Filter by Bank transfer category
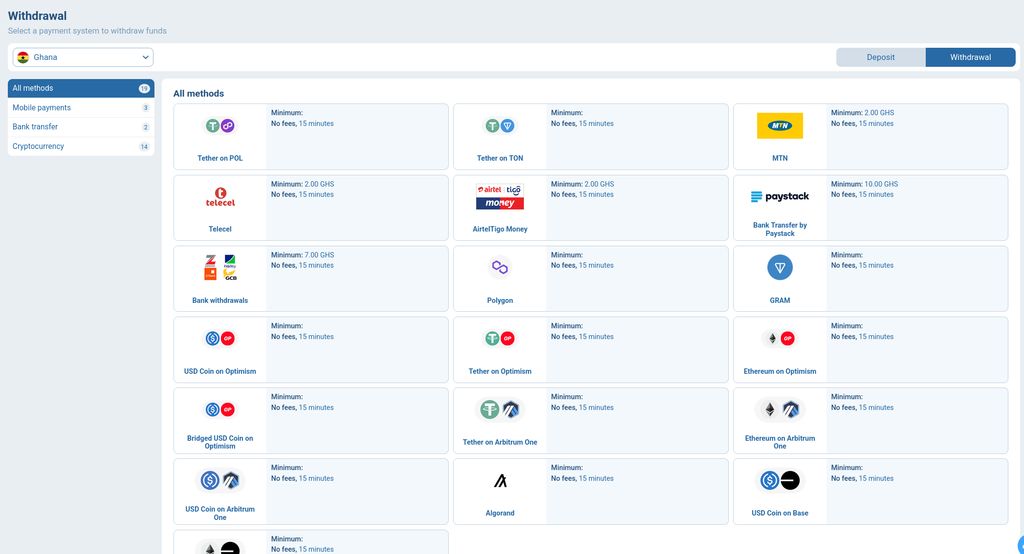Viewport: 1024px width, 554px height. coord(81,127)
